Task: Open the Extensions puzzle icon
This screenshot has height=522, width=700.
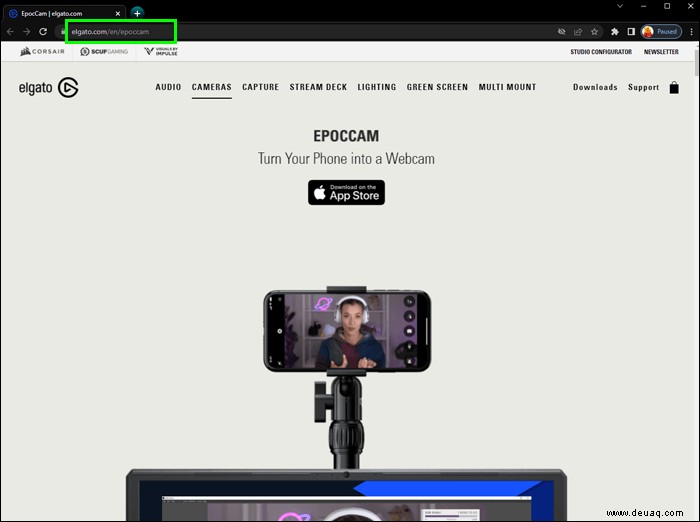Action: [x=615, y=32]
